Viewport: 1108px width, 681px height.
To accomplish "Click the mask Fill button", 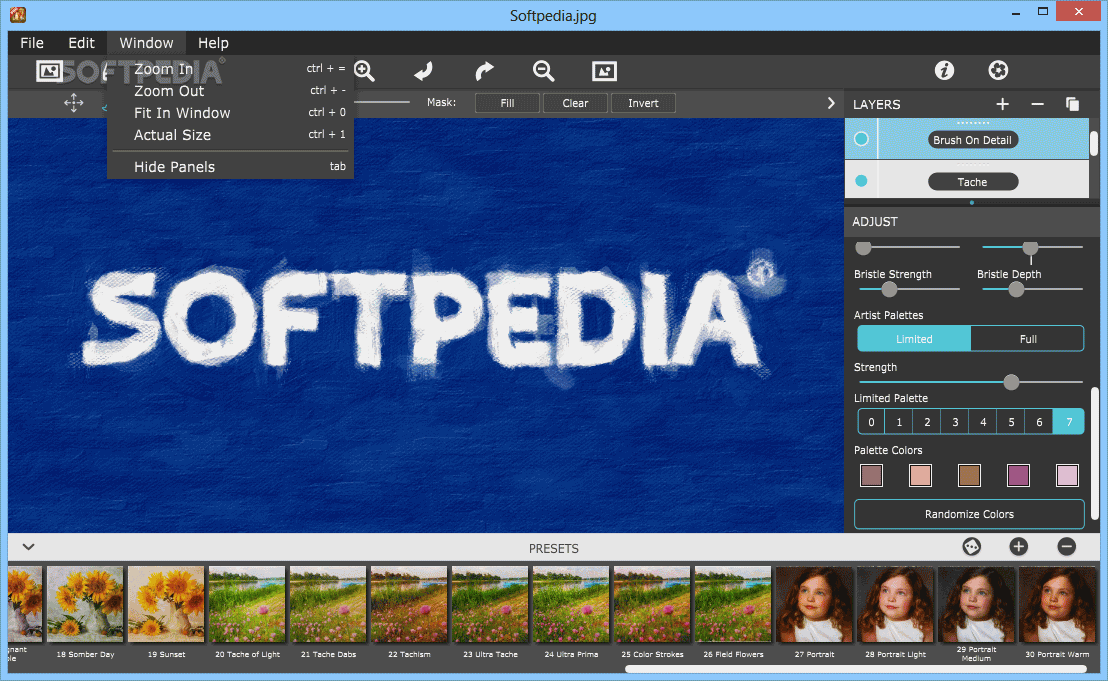I will 507,103.
